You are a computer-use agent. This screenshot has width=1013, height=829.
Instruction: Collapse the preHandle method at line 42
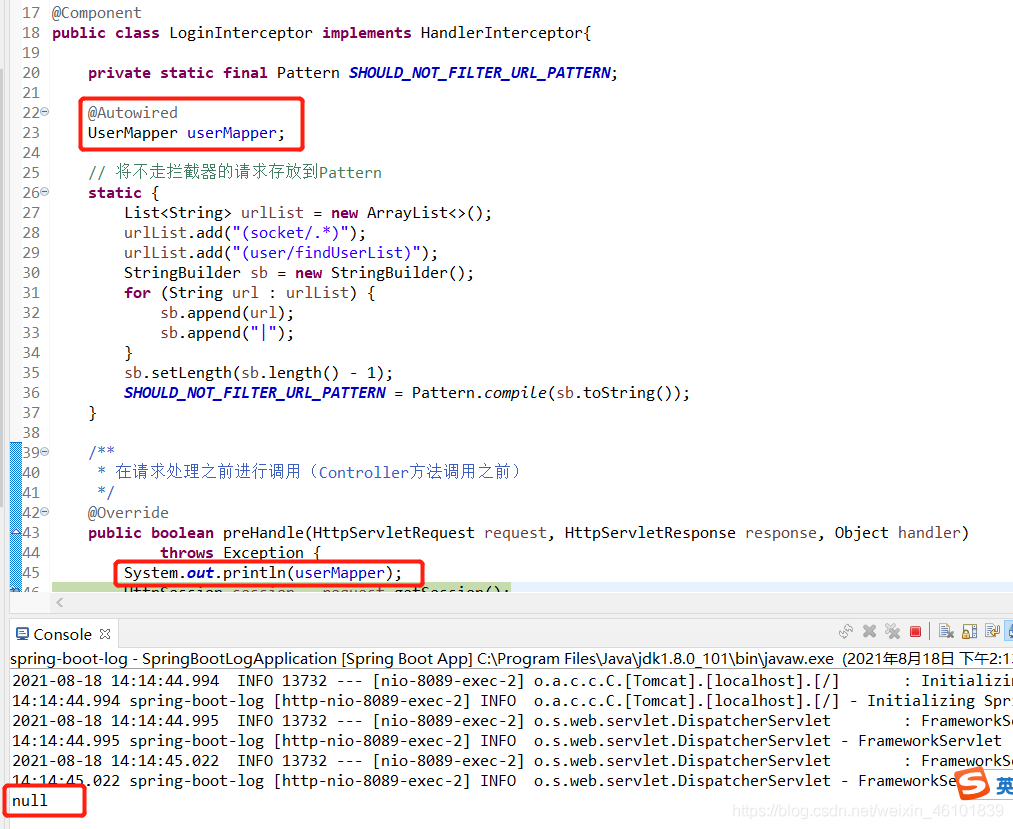pos(45,512)
